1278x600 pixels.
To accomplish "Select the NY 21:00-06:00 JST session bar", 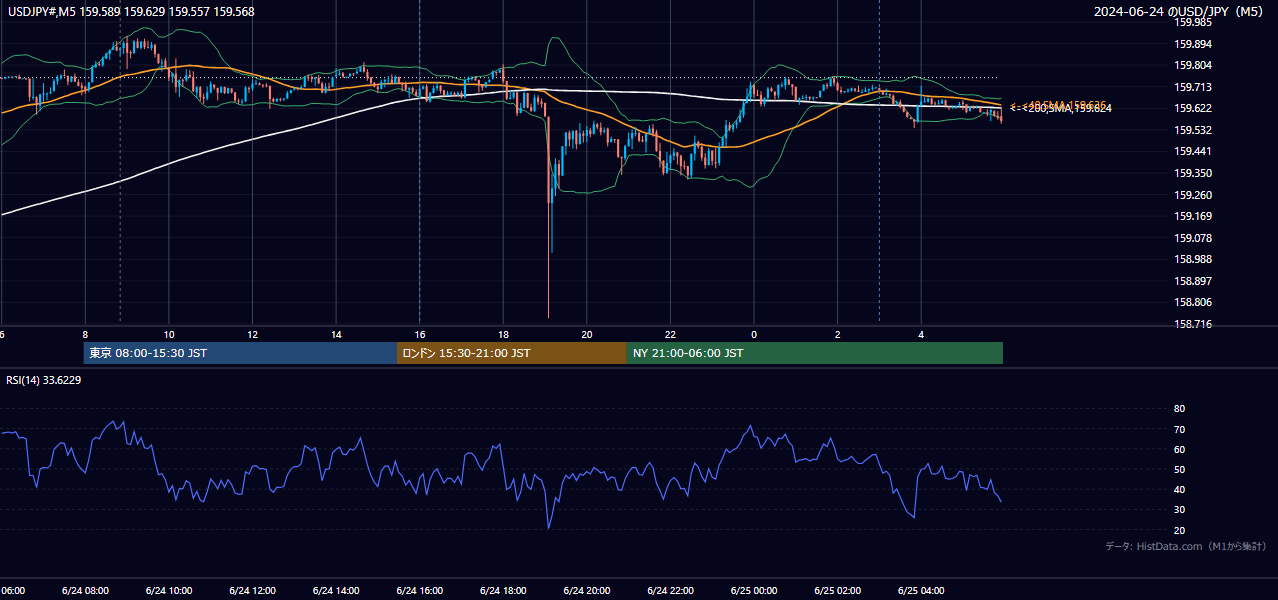I will [x=815, y=353].
